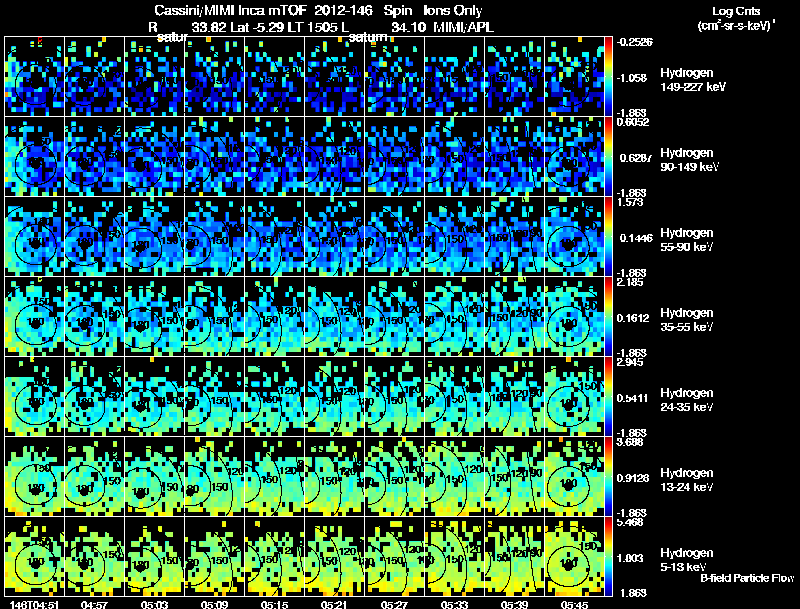Click the color scale bar for Hydrogen 5-13 keV

tap(608, 556)
